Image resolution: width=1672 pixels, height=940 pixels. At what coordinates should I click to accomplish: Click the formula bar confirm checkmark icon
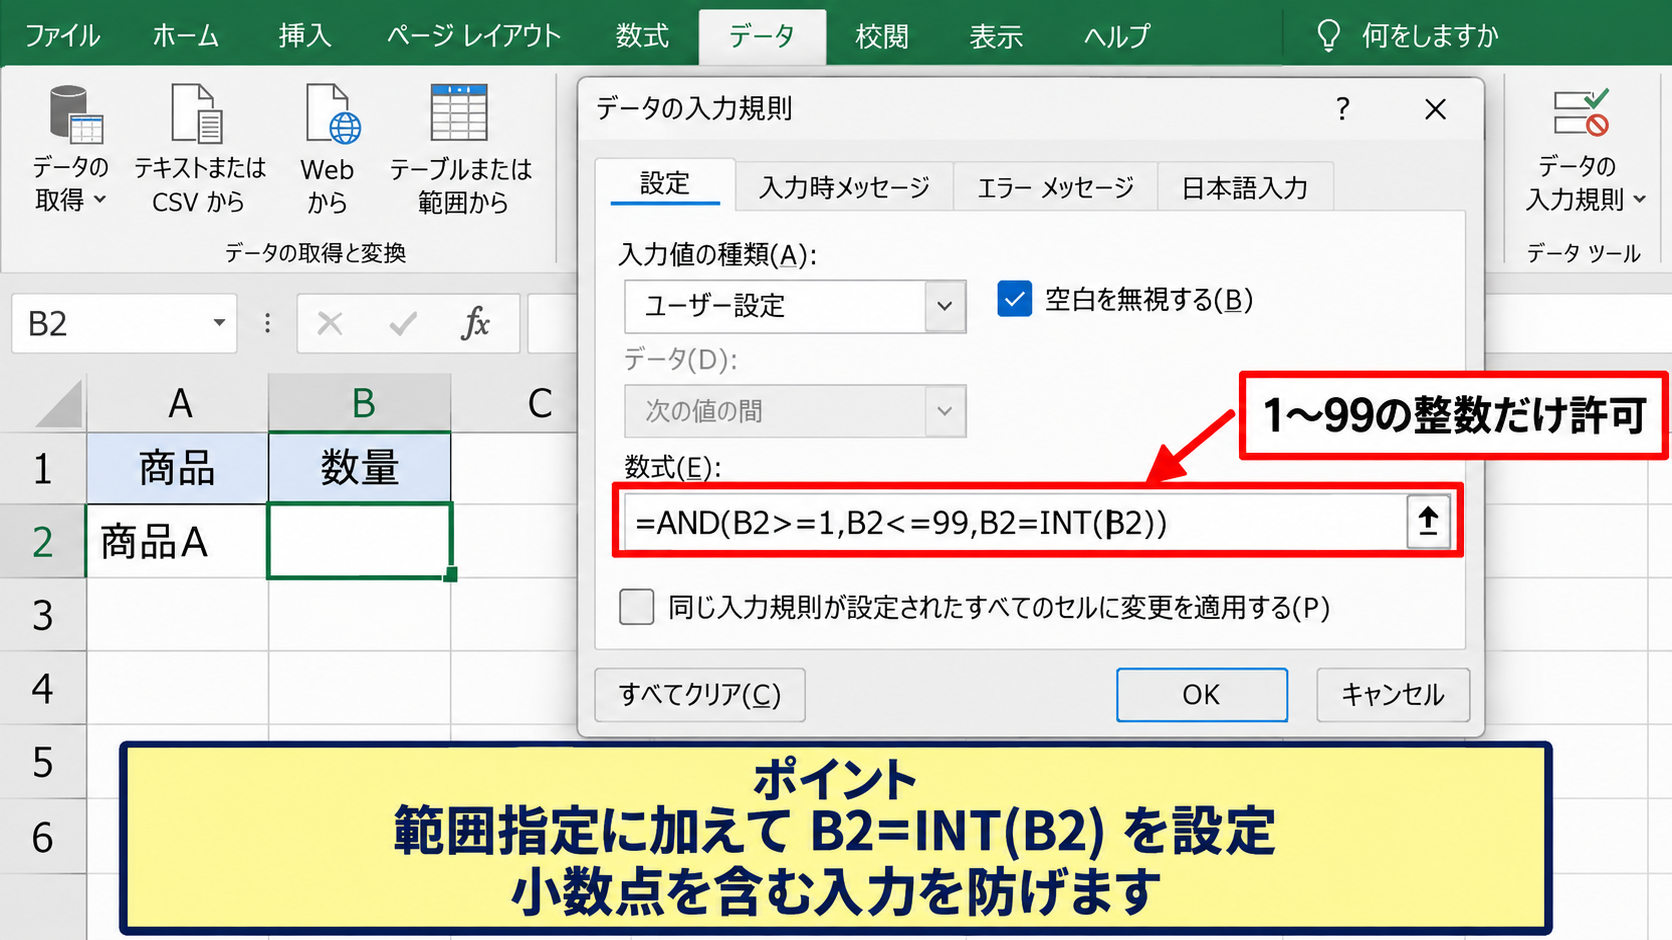click(x=403, y=324)
